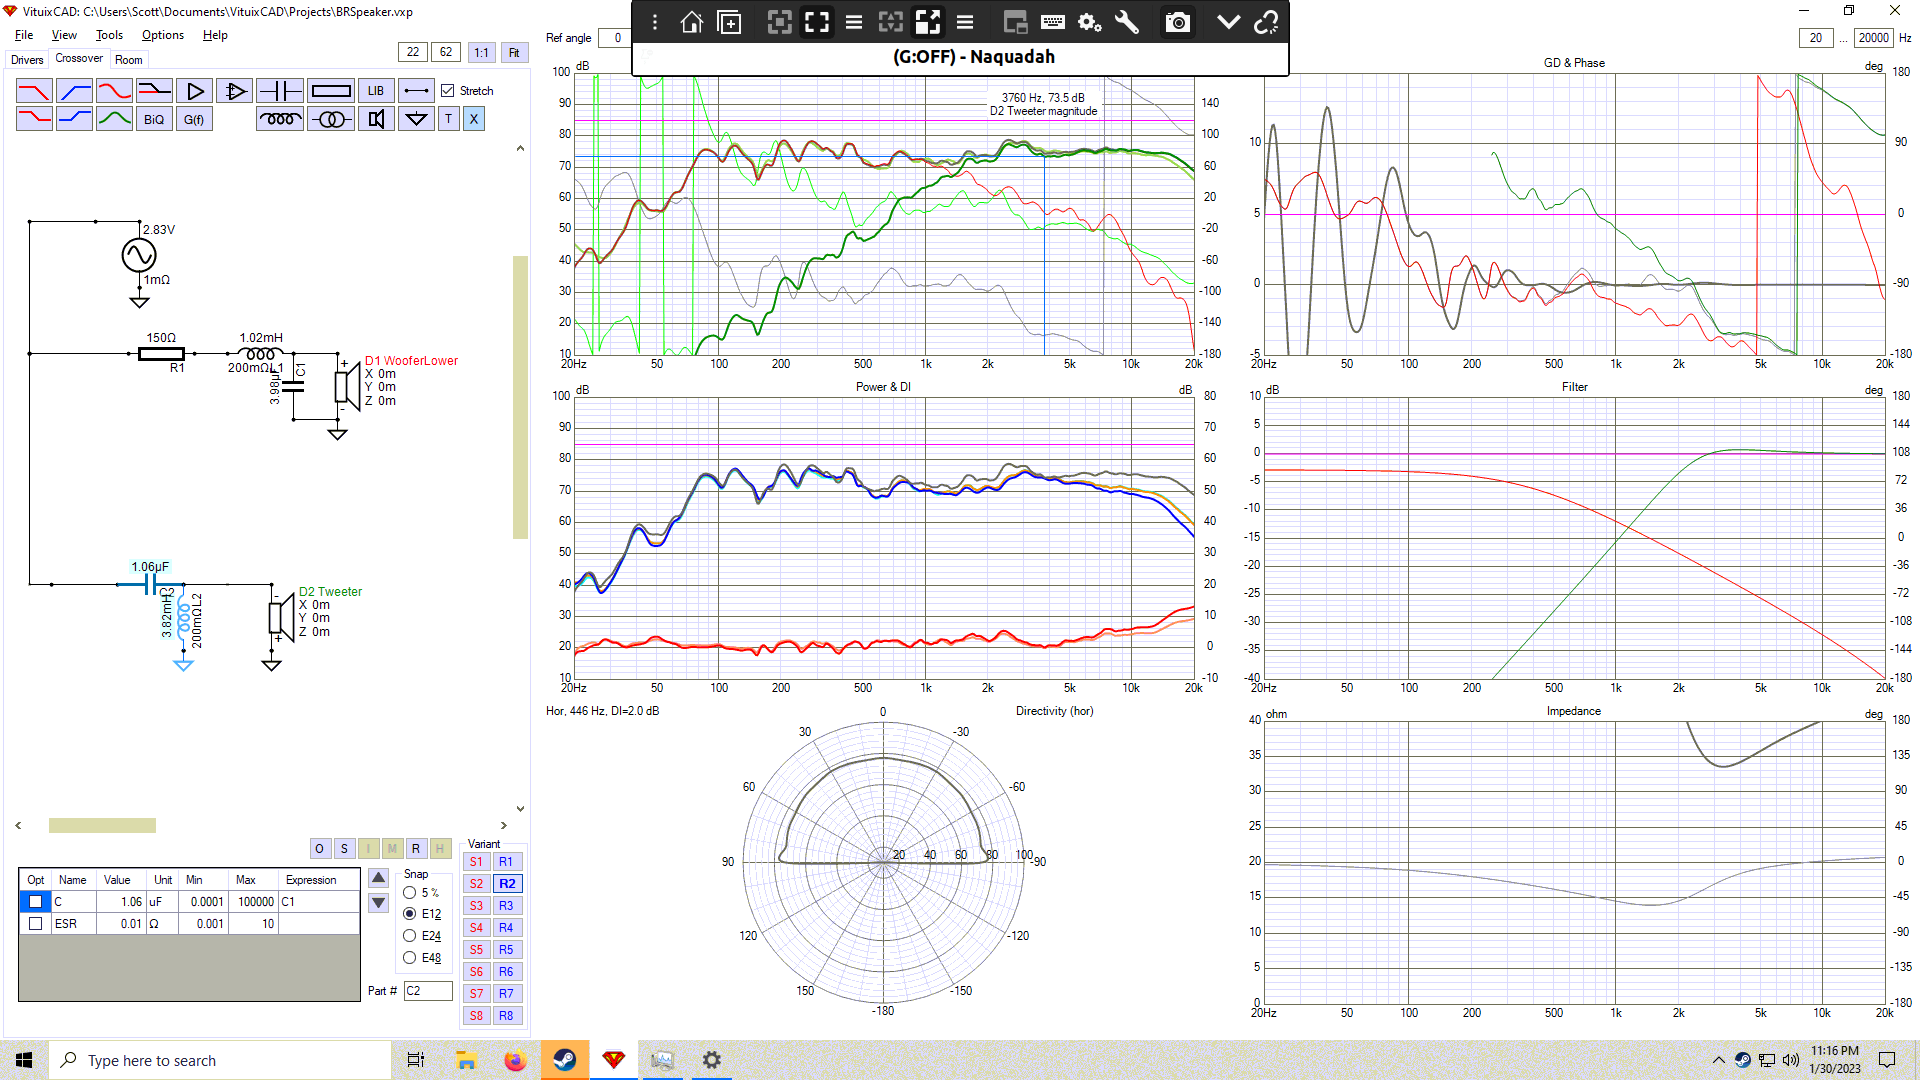Click the Ref angle input field
The height and width of the screenshot is (1080, 1920).
click(x=615, y=38)
